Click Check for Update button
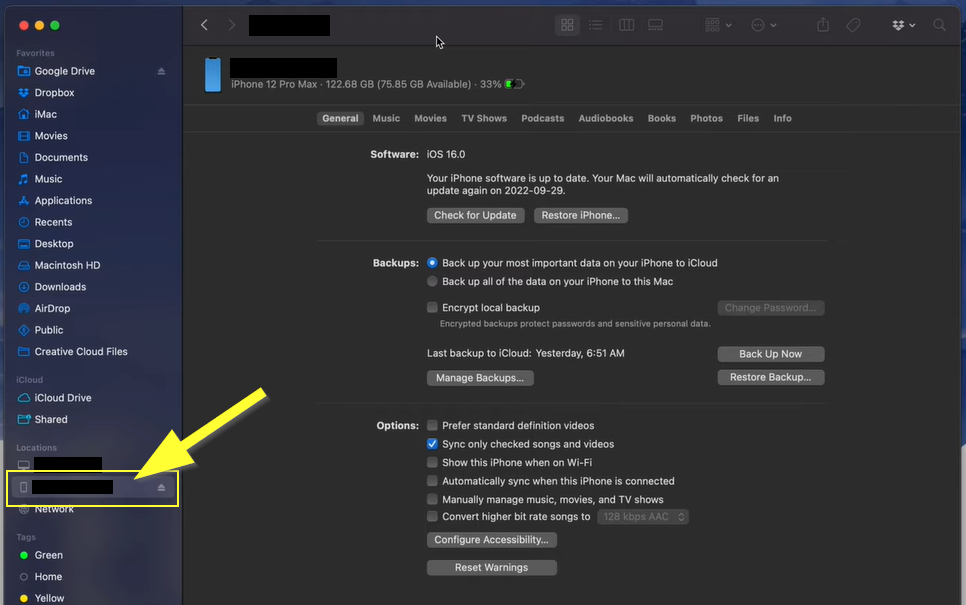The image size is (966, 605). (475, 216)
